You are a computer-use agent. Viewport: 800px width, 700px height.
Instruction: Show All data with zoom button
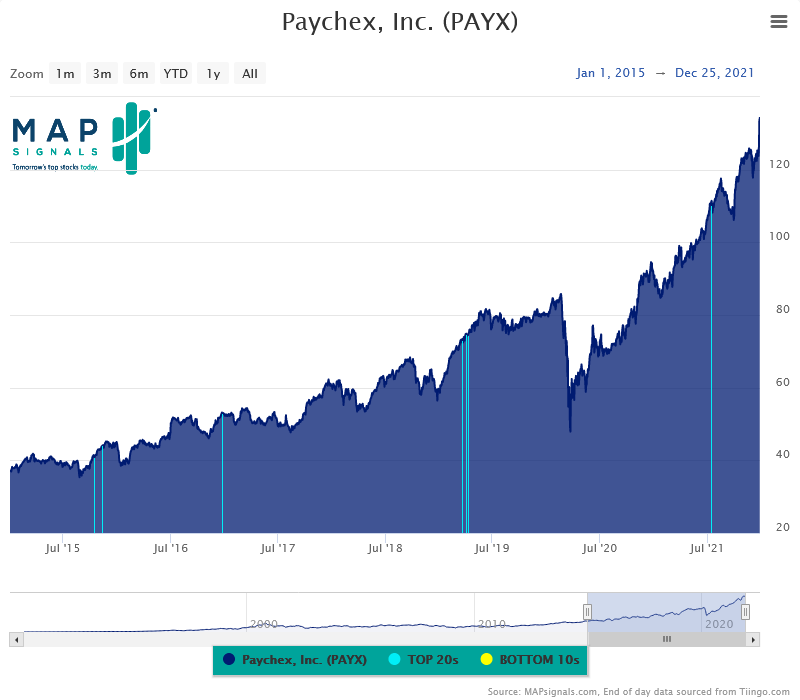point(249,73)
